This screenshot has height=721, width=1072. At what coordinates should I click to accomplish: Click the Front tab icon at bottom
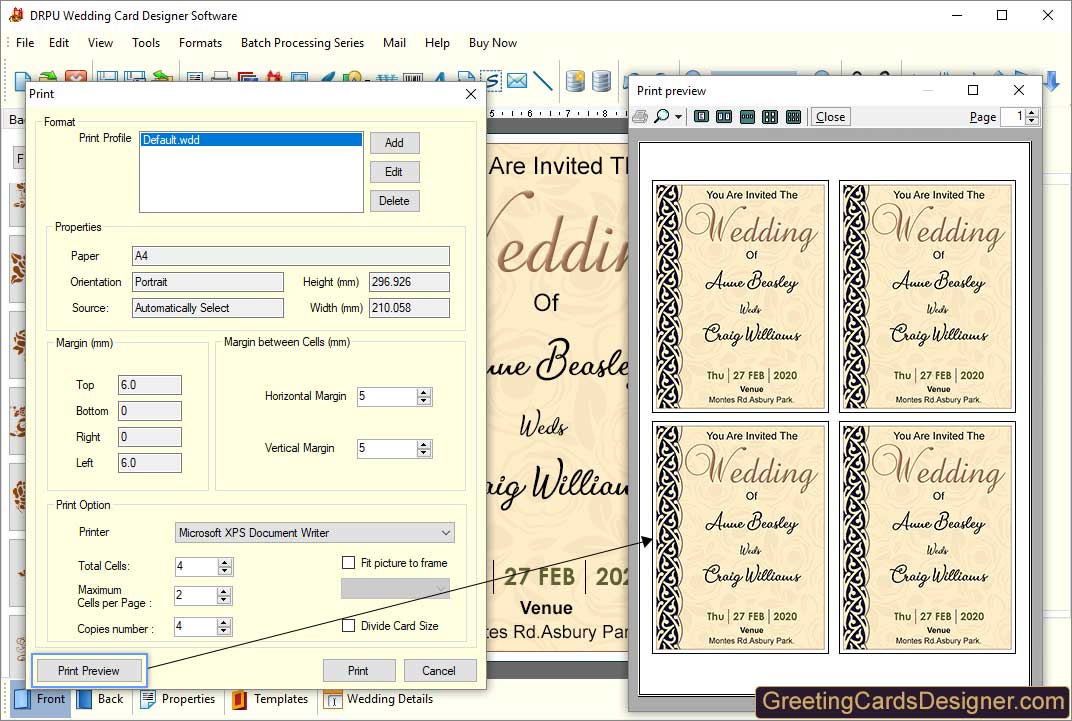pos(22,699)
